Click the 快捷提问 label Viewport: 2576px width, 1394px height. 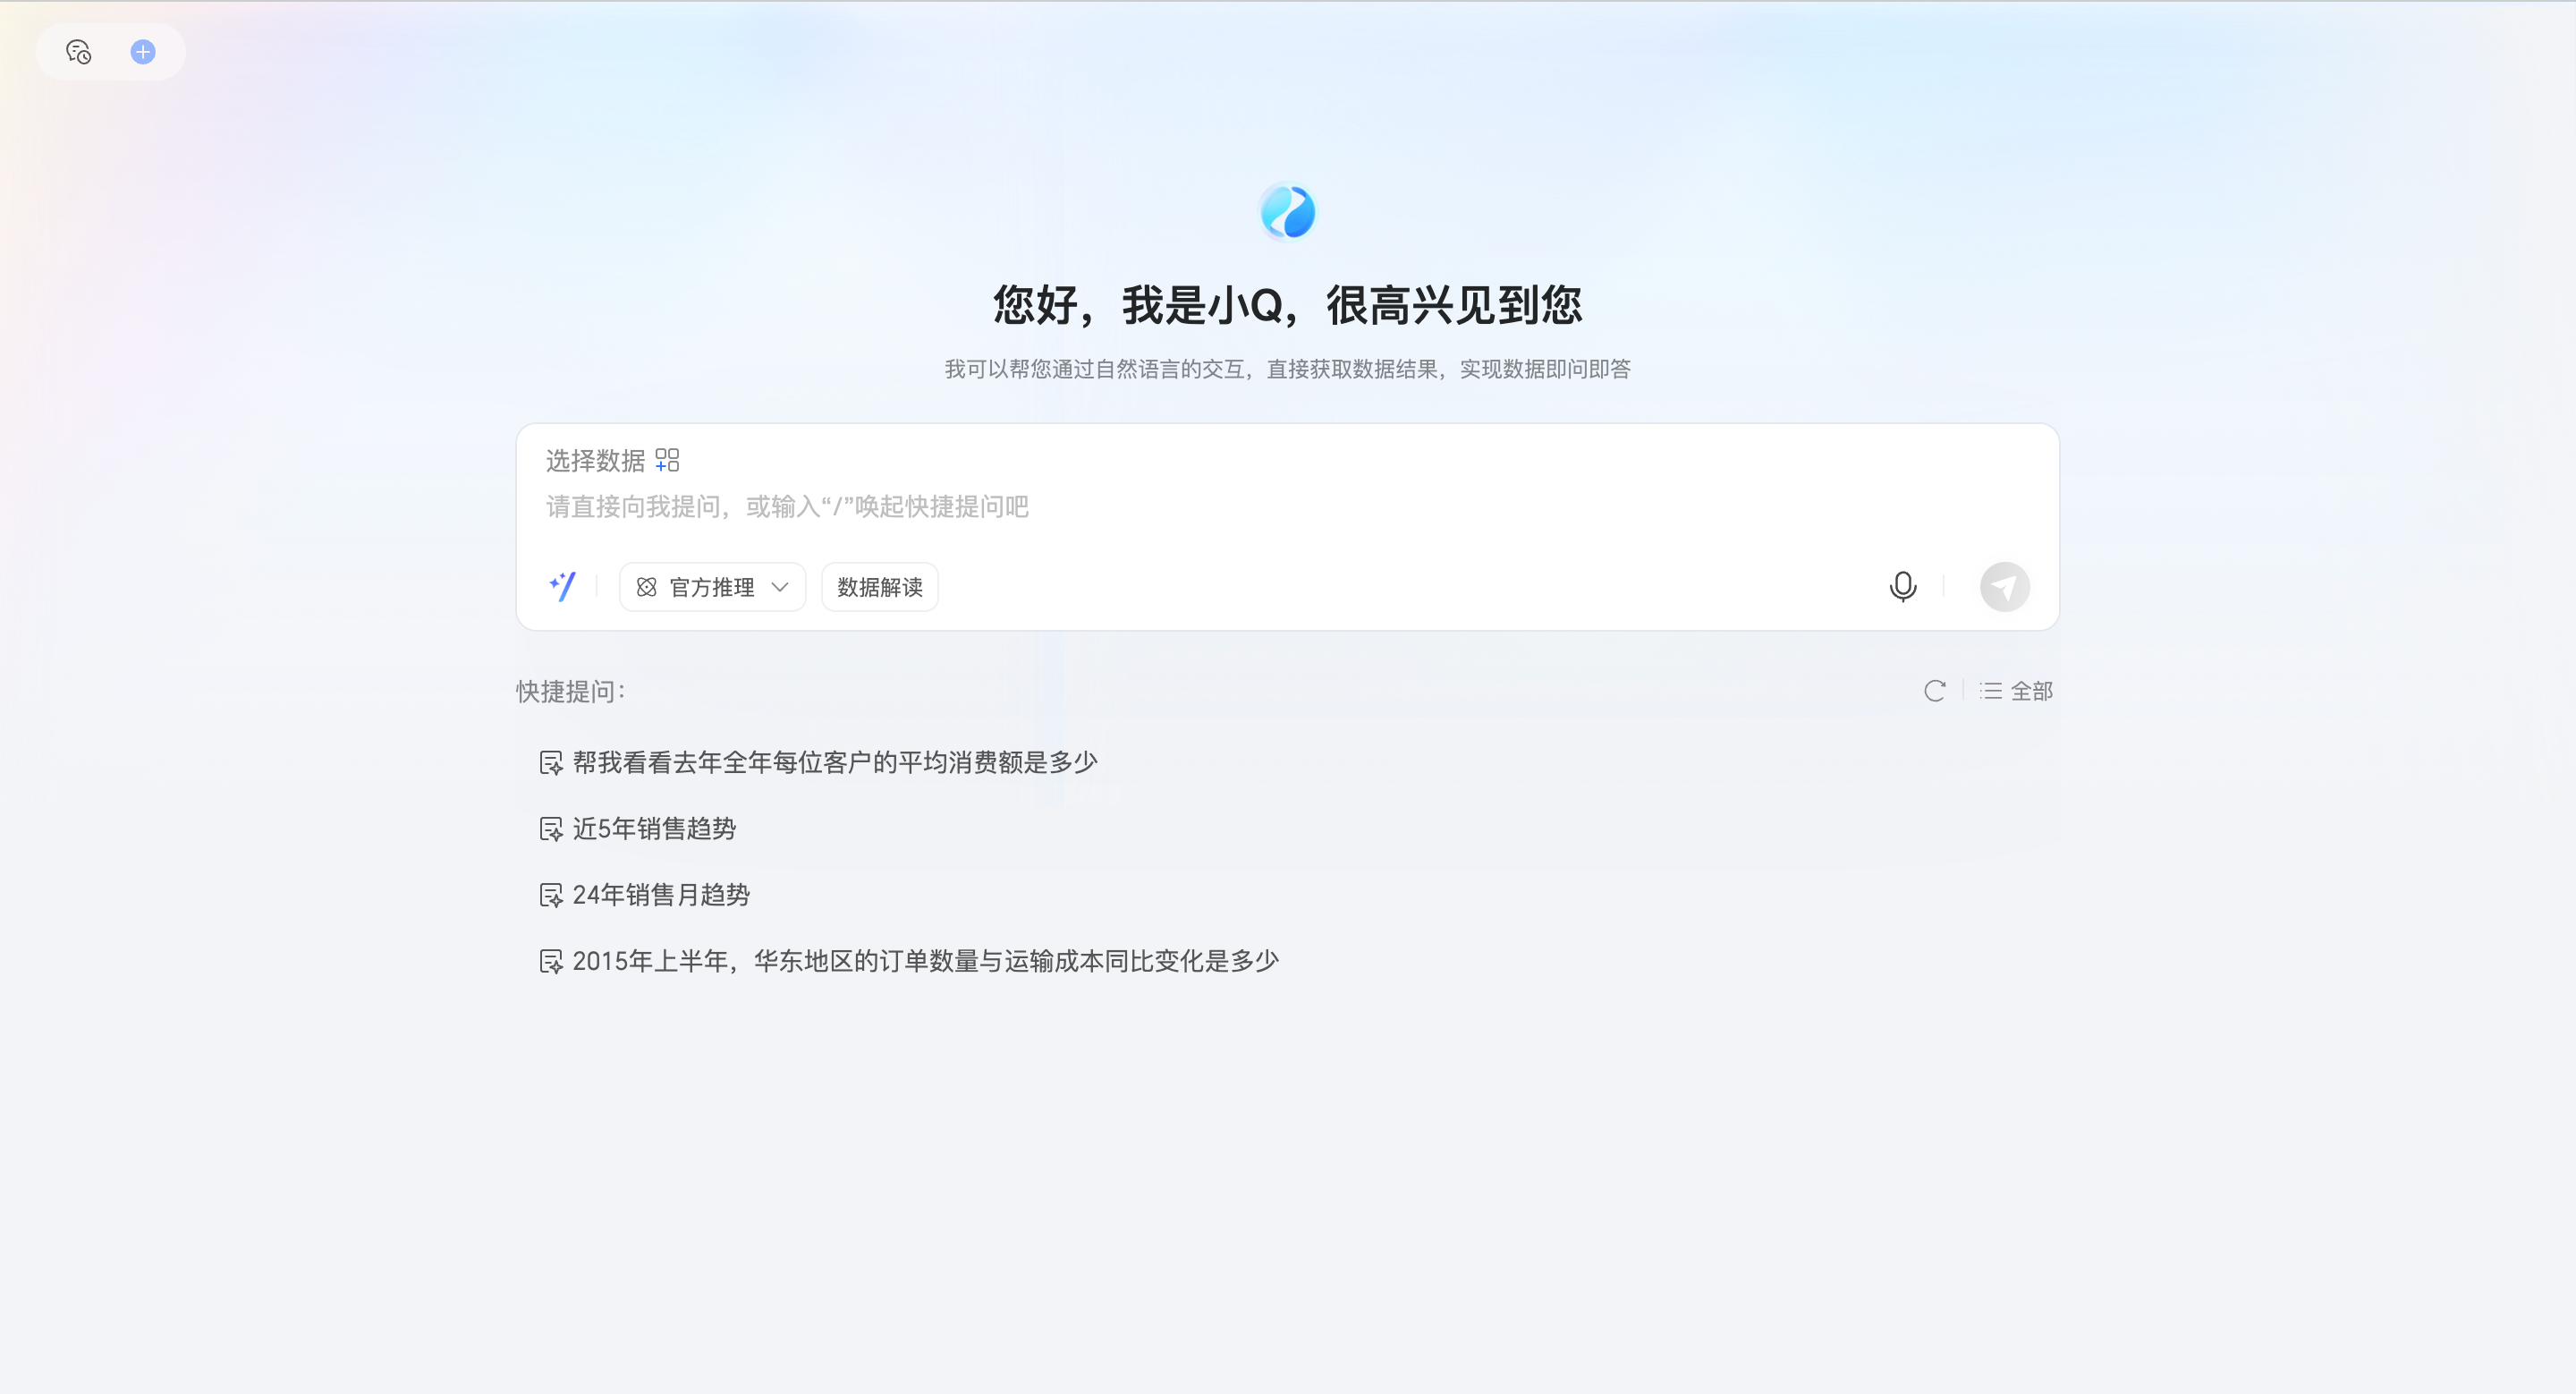(570, 691)
